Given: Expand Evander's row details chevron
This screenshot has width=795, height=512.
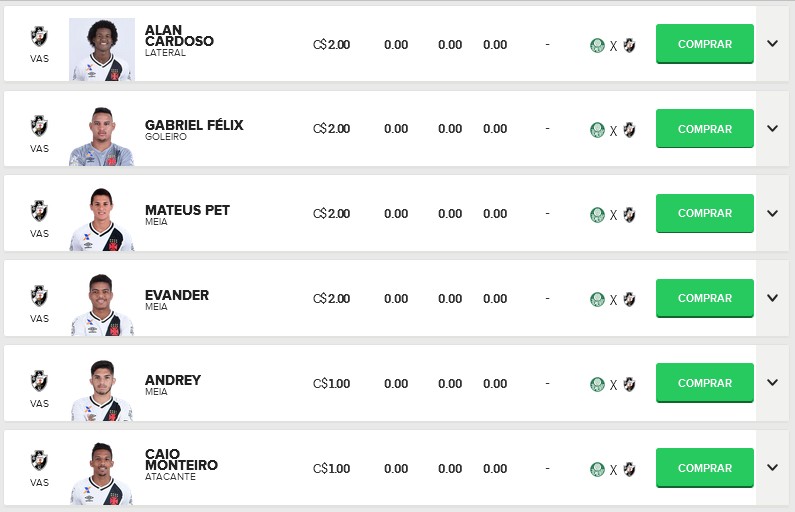Looking at the screenshot, I should coord(772,298).
